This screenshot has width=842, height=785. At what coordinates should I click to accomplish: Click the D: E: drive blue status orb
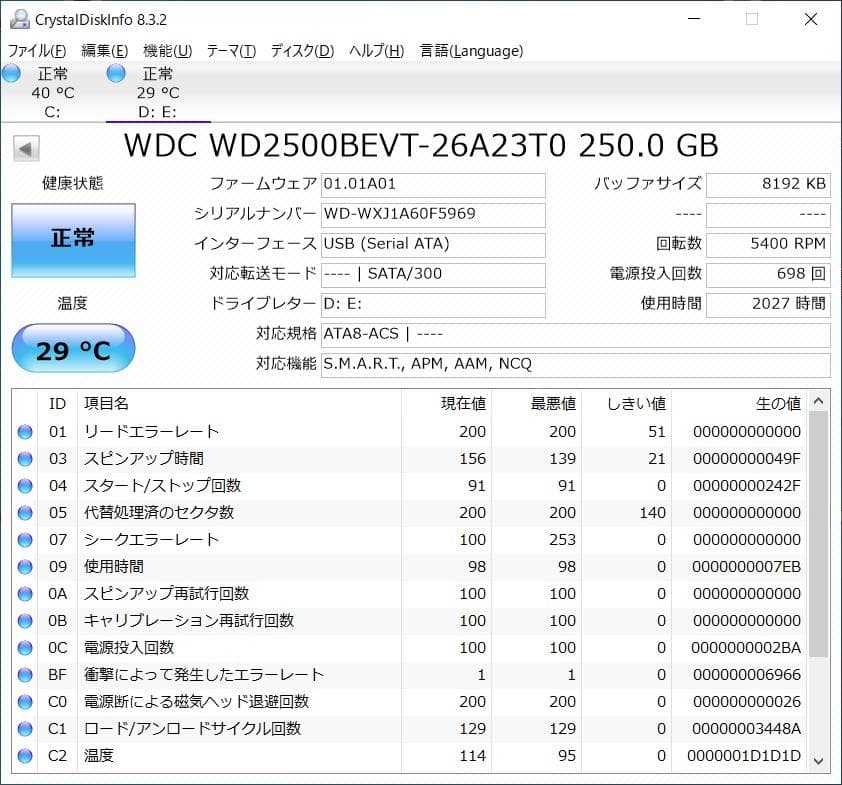coord(116,74)
